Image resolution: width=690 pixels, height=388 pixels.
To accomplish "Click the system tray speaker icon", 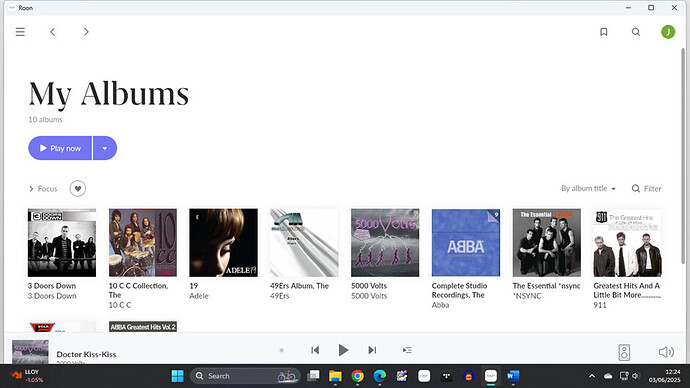I will tap(635, 376).
